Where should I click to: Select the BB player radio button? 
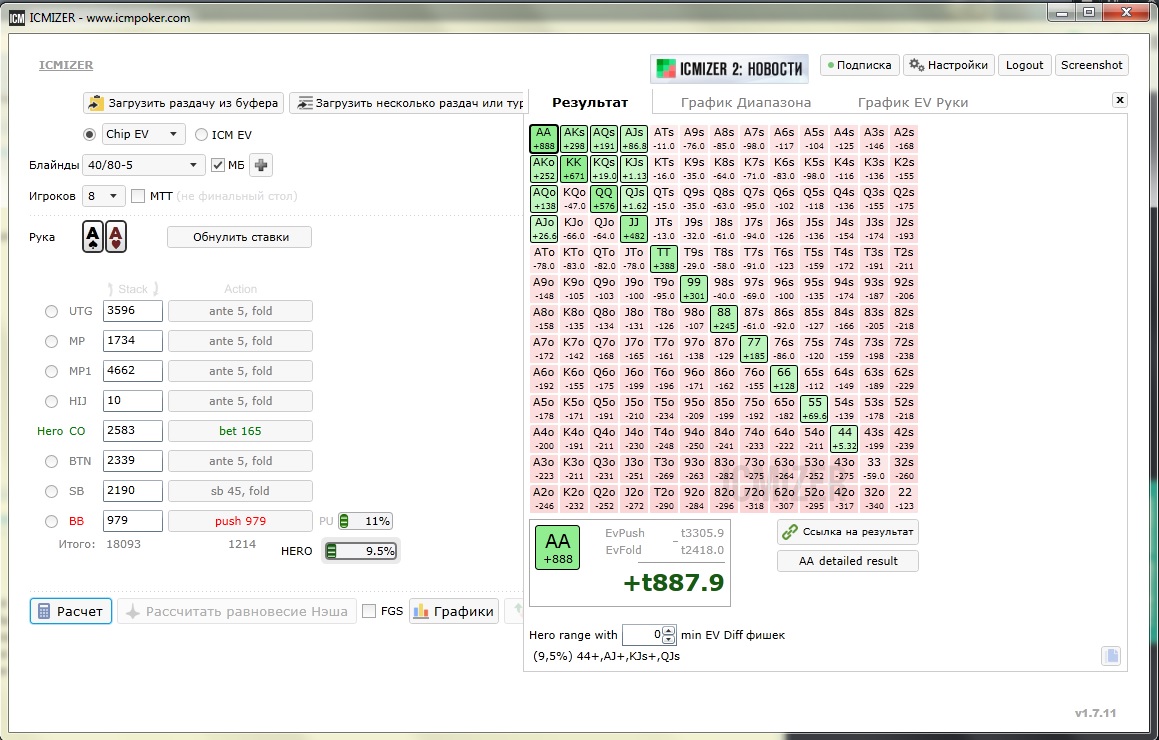click(x=51, y=521)
